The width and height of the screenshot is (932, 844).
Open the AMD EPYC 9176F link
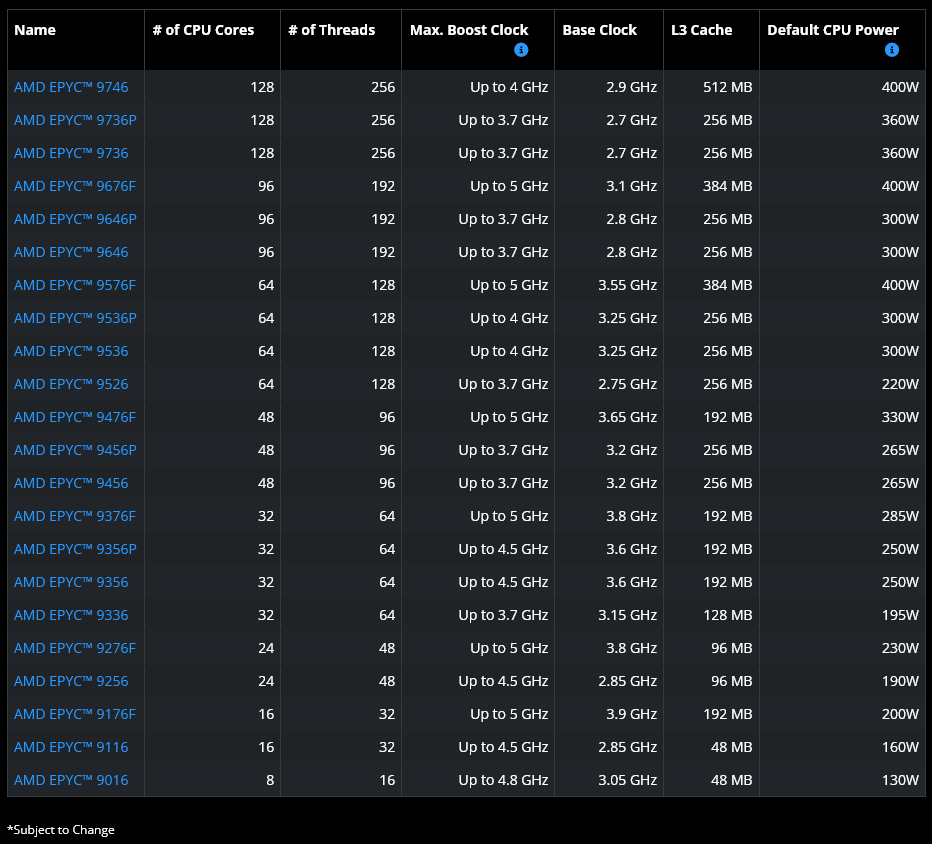74,714
